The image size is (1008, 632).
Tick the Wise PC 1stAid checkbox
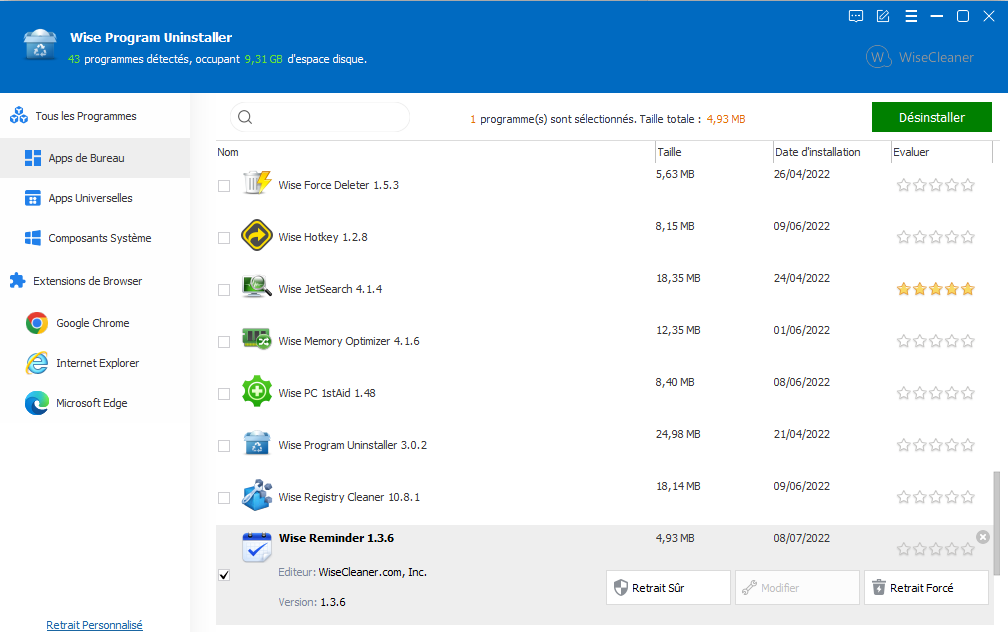[224, 394]
